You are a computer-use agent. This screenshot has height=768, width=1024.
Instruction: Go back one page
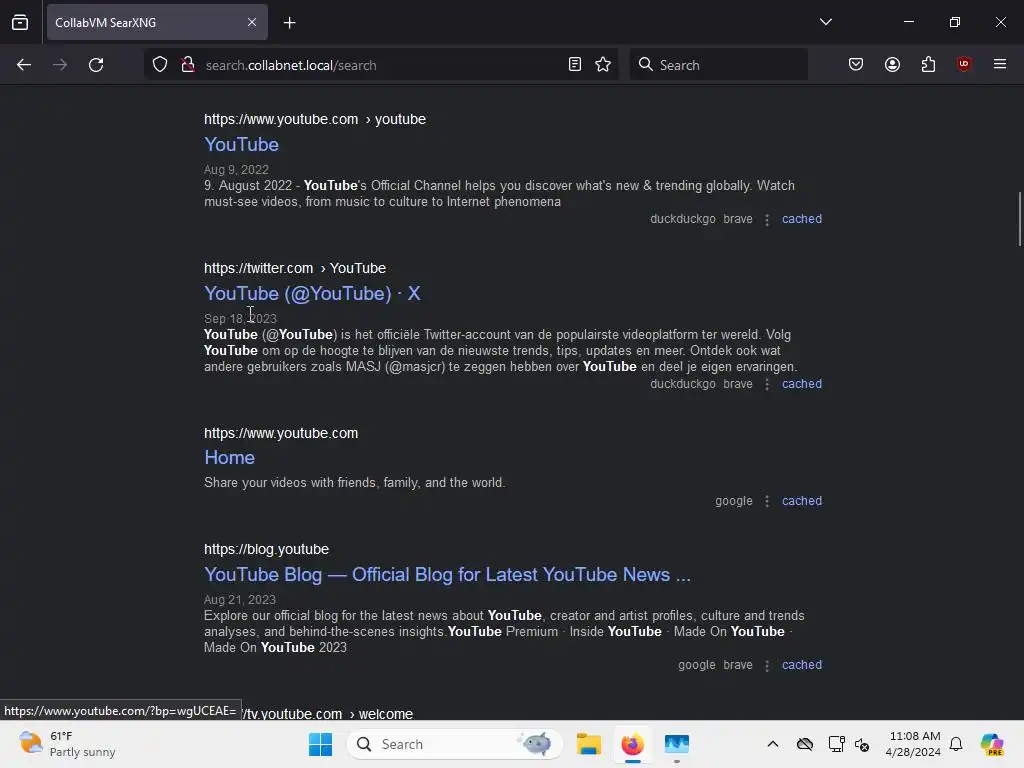pos(24,65)
